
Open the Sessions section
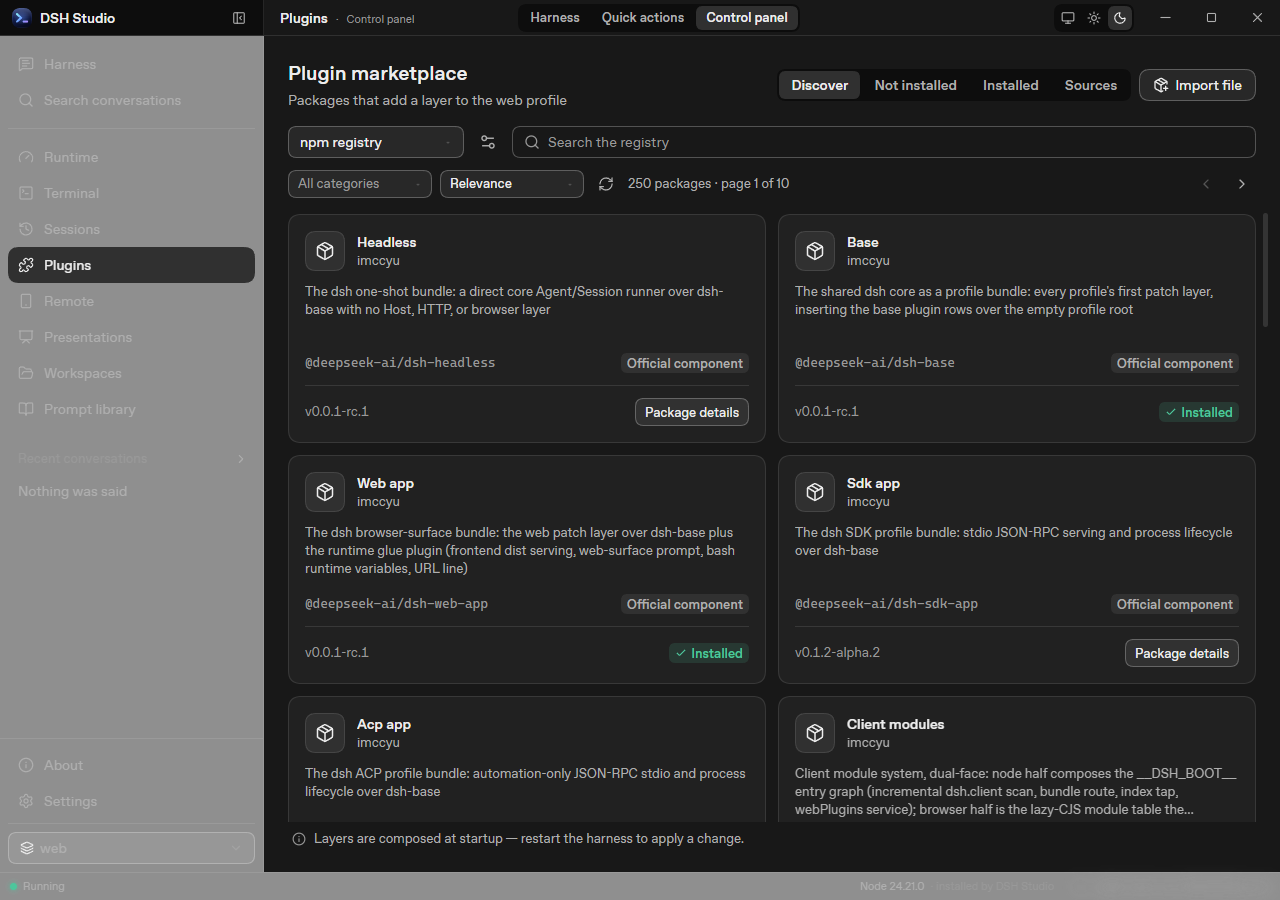[131, 229]
